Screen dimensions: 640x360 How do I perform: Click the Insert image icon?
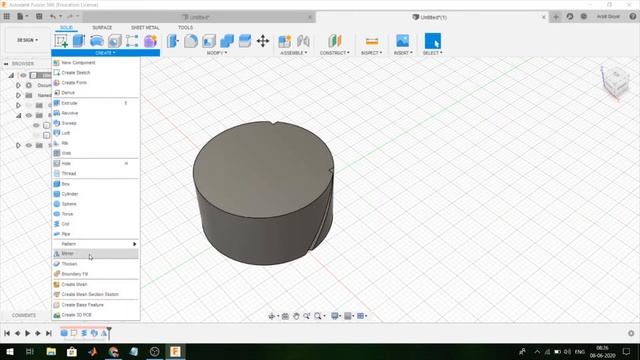click(402, 41)
